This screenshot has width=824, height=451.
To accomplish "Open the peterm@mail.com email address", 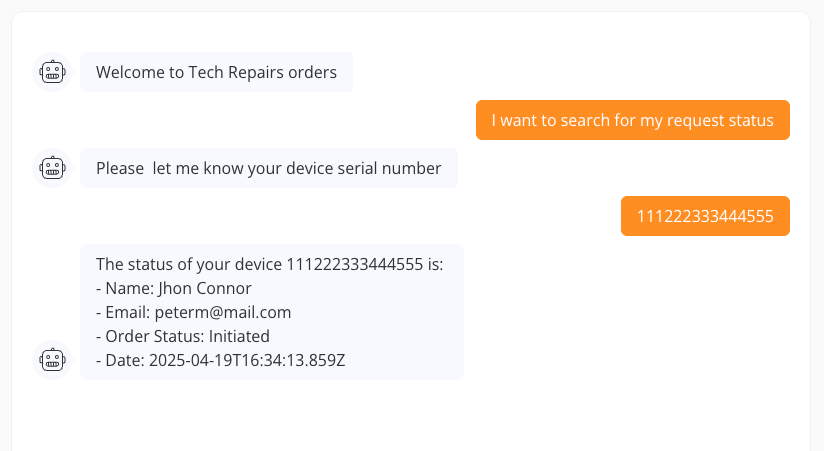I will coord(222,312).
